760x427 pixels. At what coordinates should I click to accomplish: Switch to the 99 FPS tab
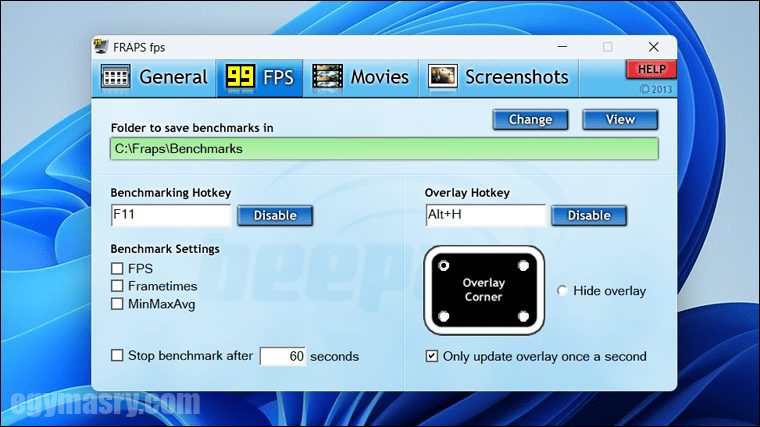click(260, 78)
